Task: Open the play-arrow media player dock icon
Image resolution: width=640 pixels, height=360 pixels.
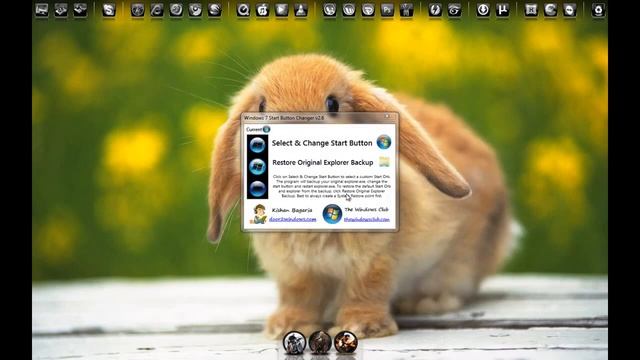Action: pos(282,10)
